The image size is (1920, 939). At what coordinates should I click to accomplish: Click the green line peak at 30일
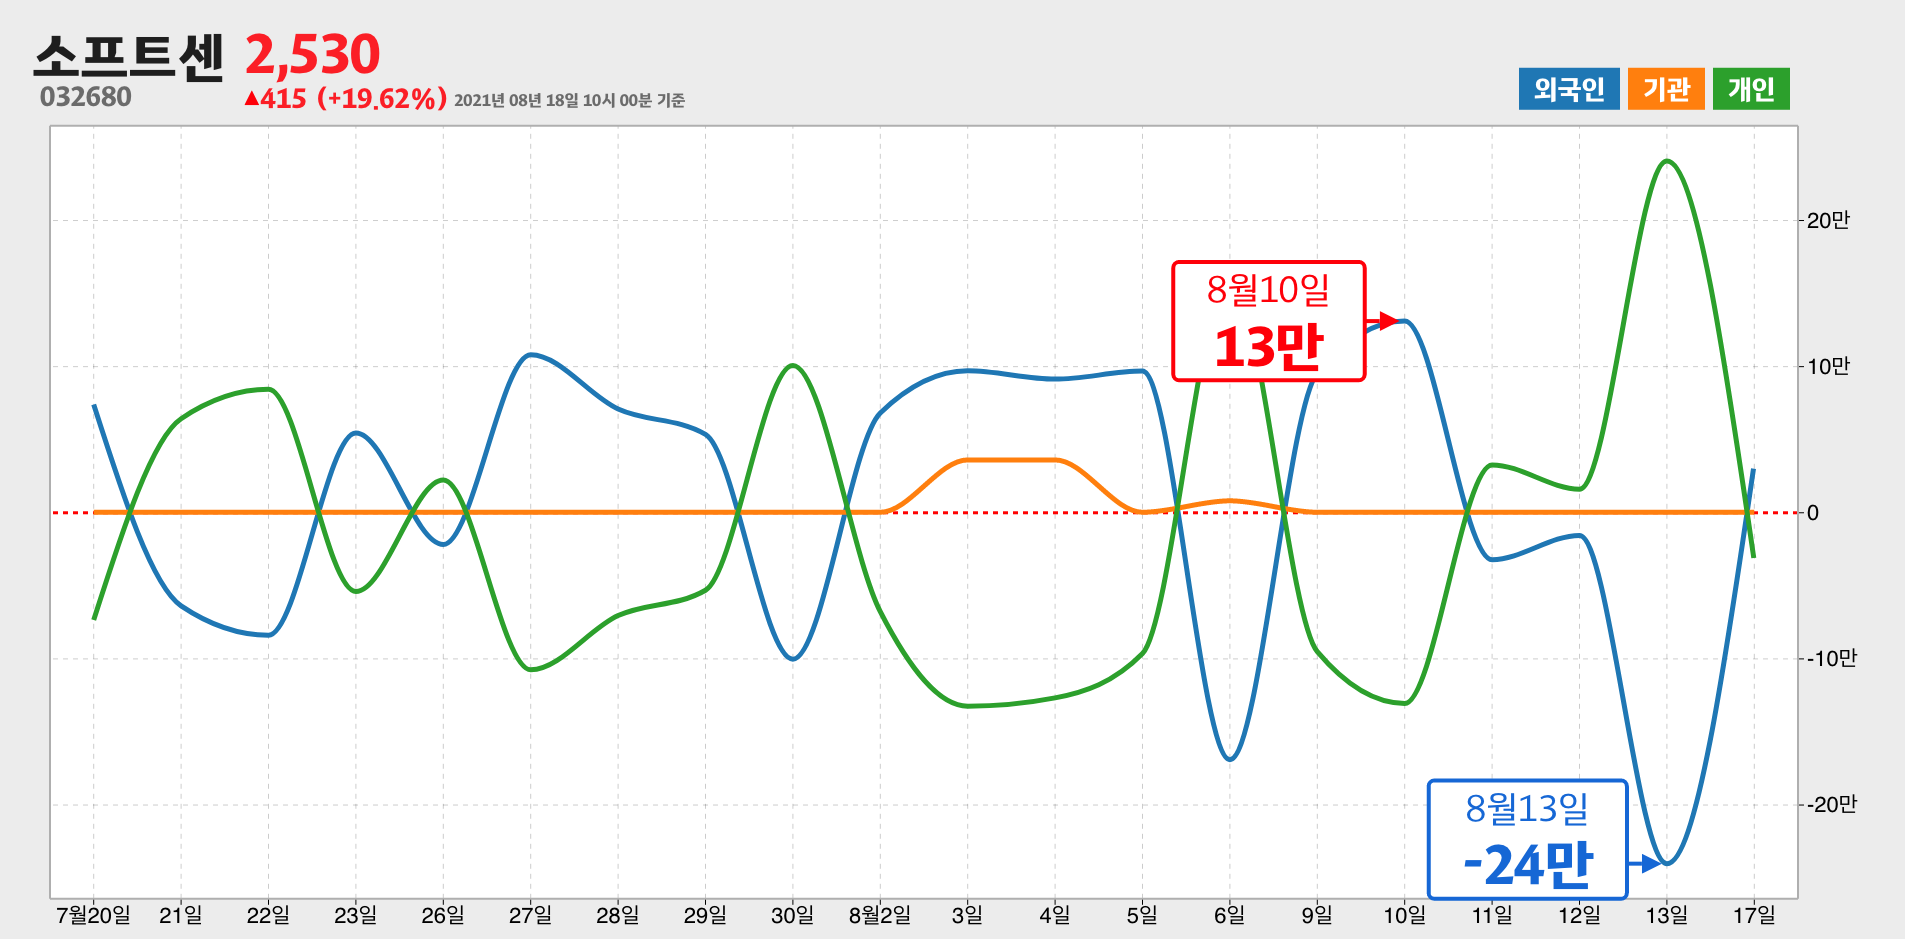point(792,366)
